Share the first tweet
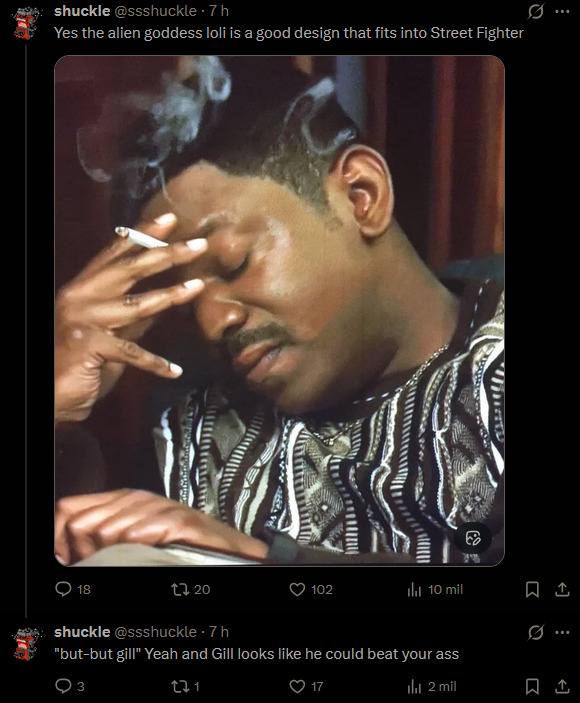The height and width of the screenshot is (703, 580). pyautogui.click(x=562, y=589)
